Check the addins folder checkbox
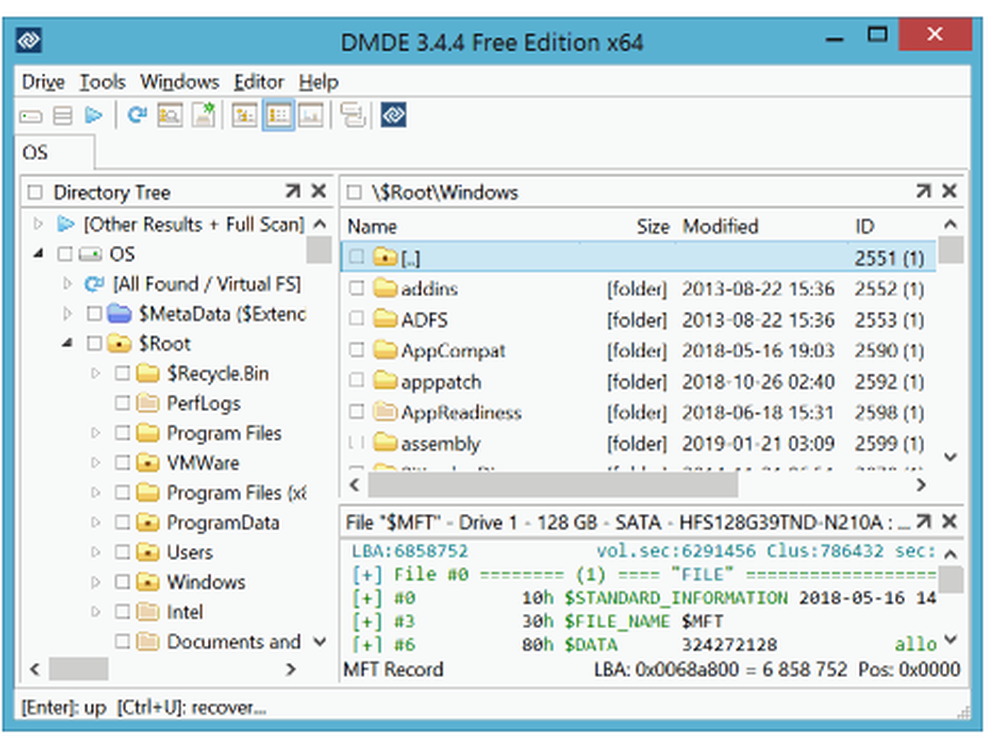This screenshot has width=1000, height=742. [x=357, y=288]
